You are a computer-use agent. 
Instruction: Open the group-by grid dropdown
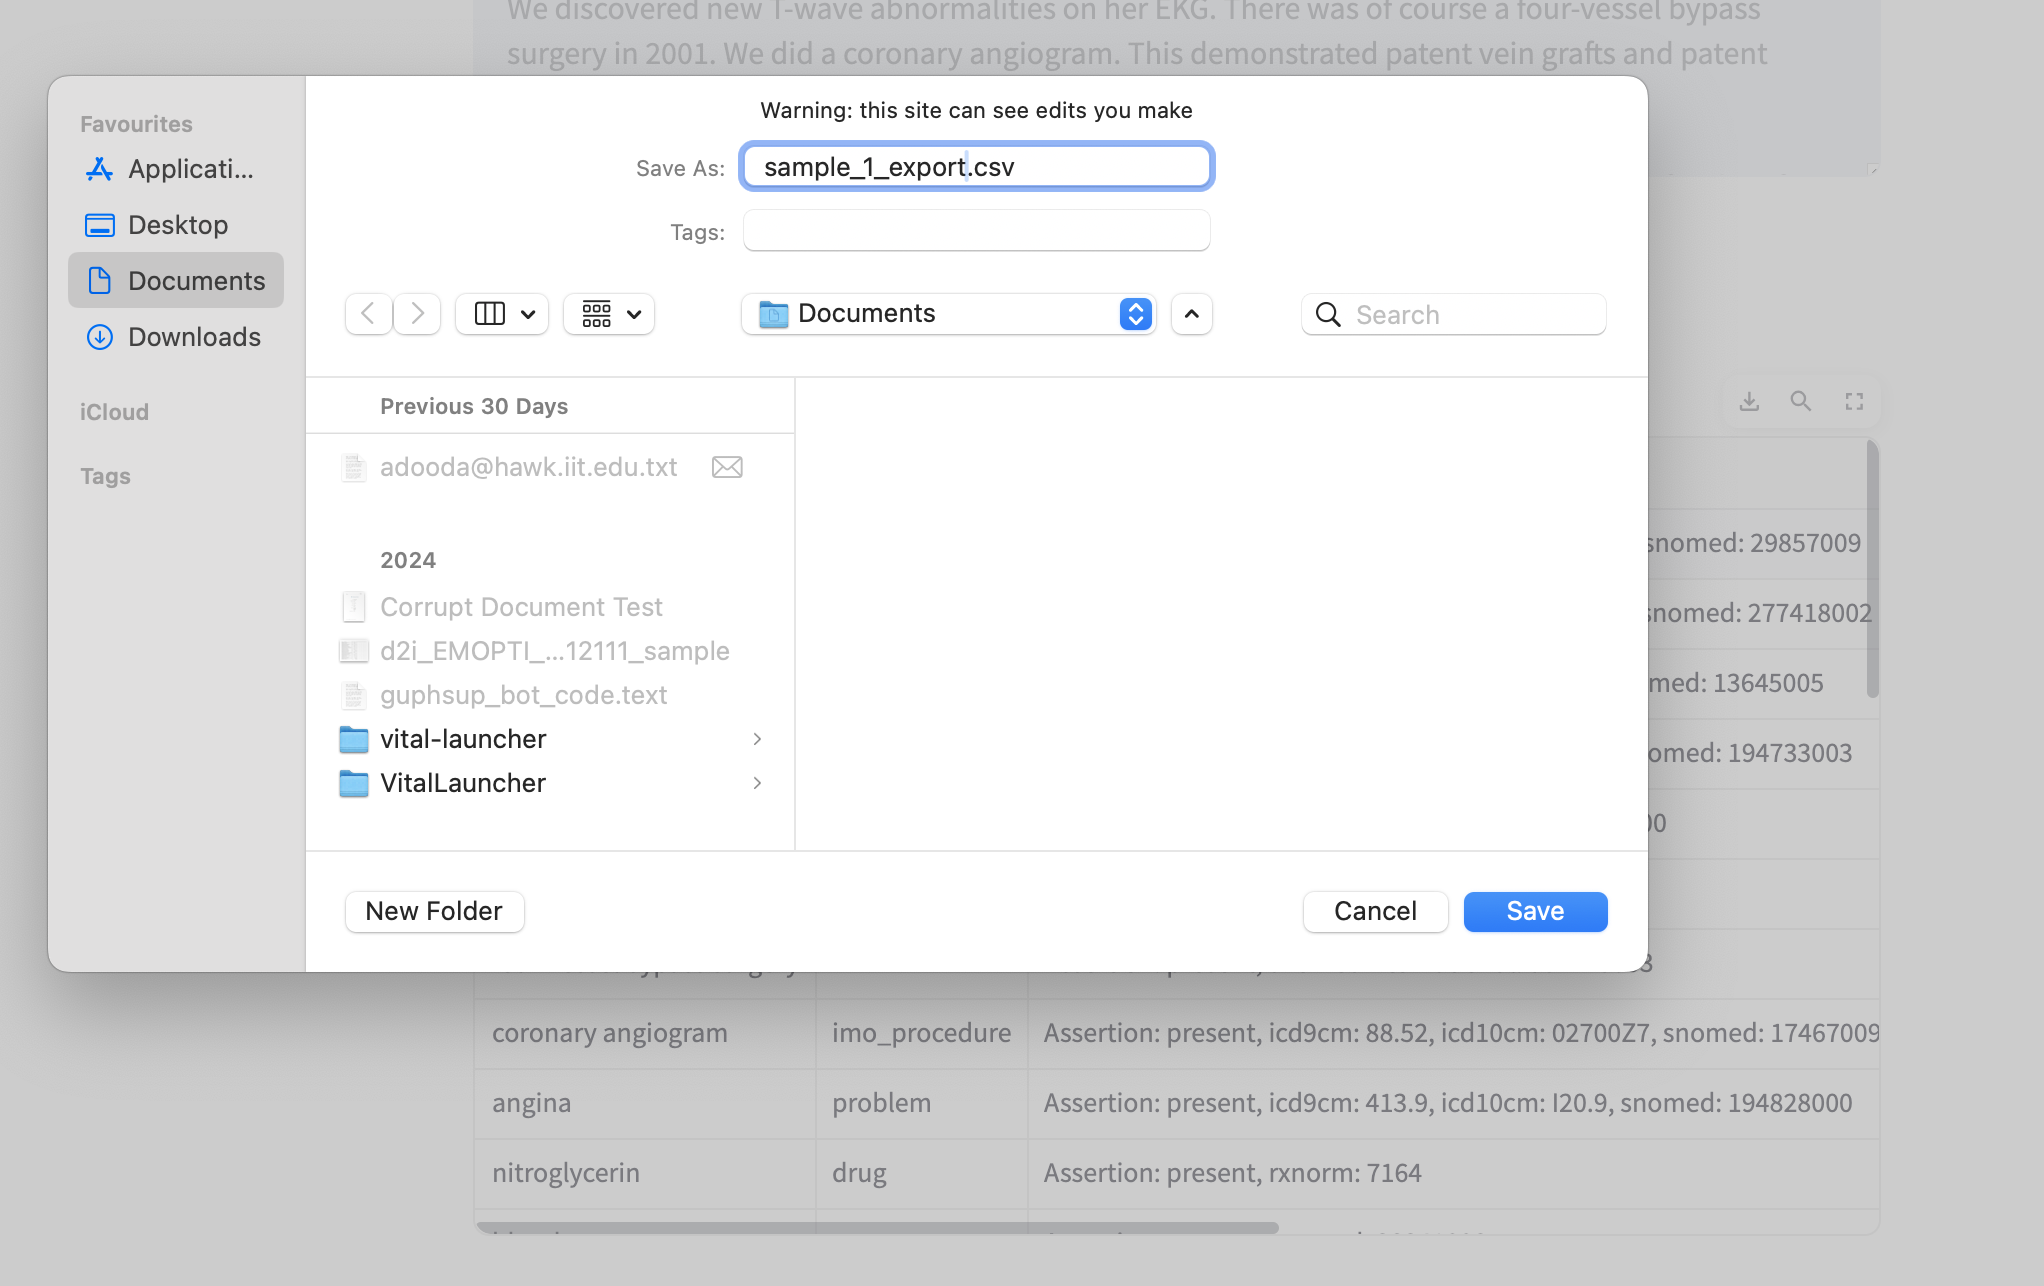point(609,314)
